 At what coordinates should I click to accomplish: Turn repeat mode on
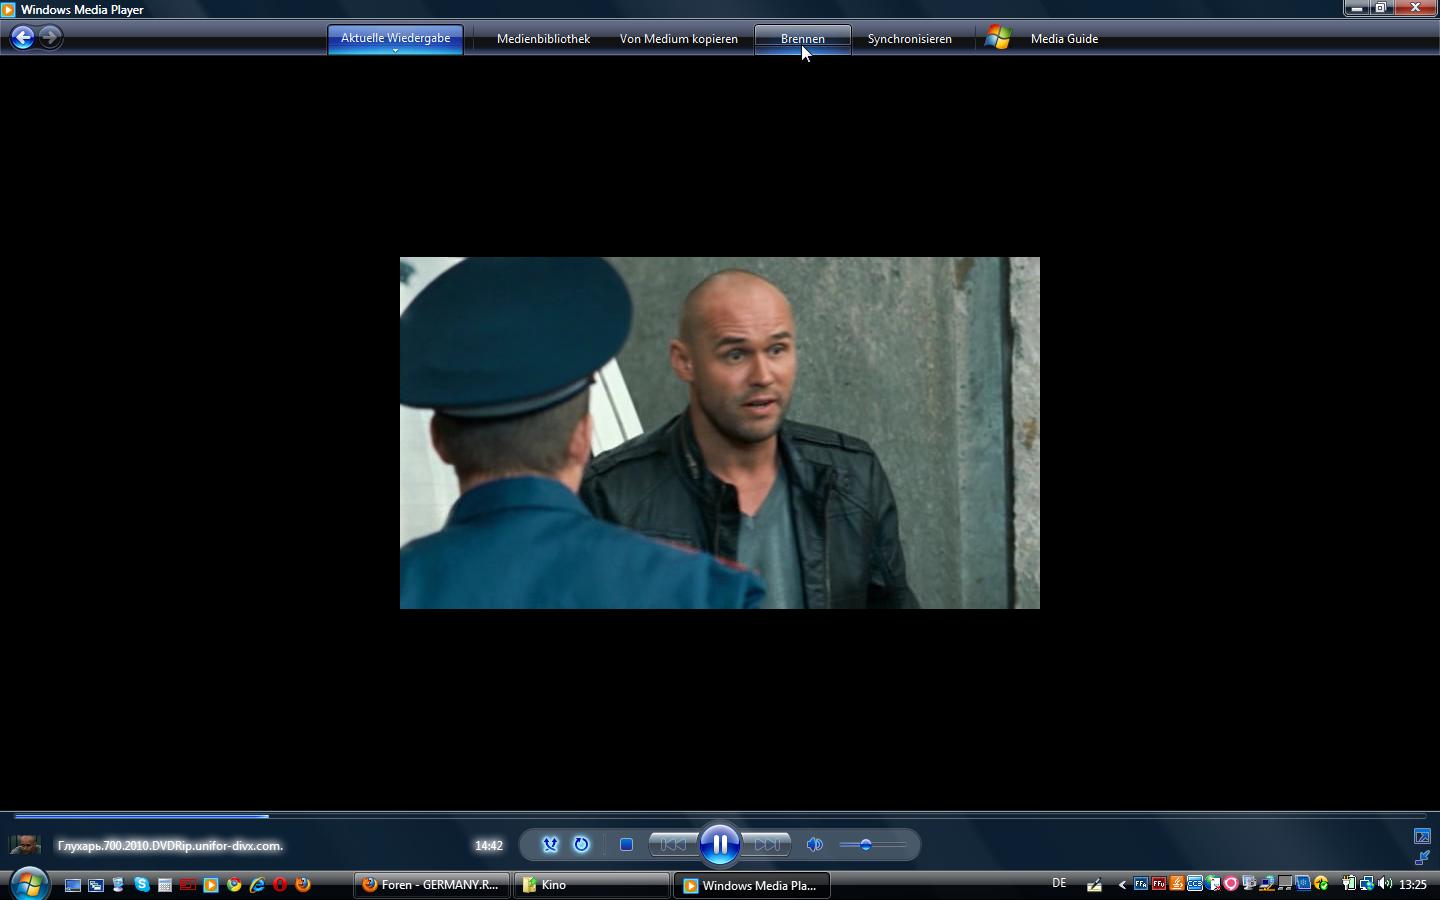581,845
